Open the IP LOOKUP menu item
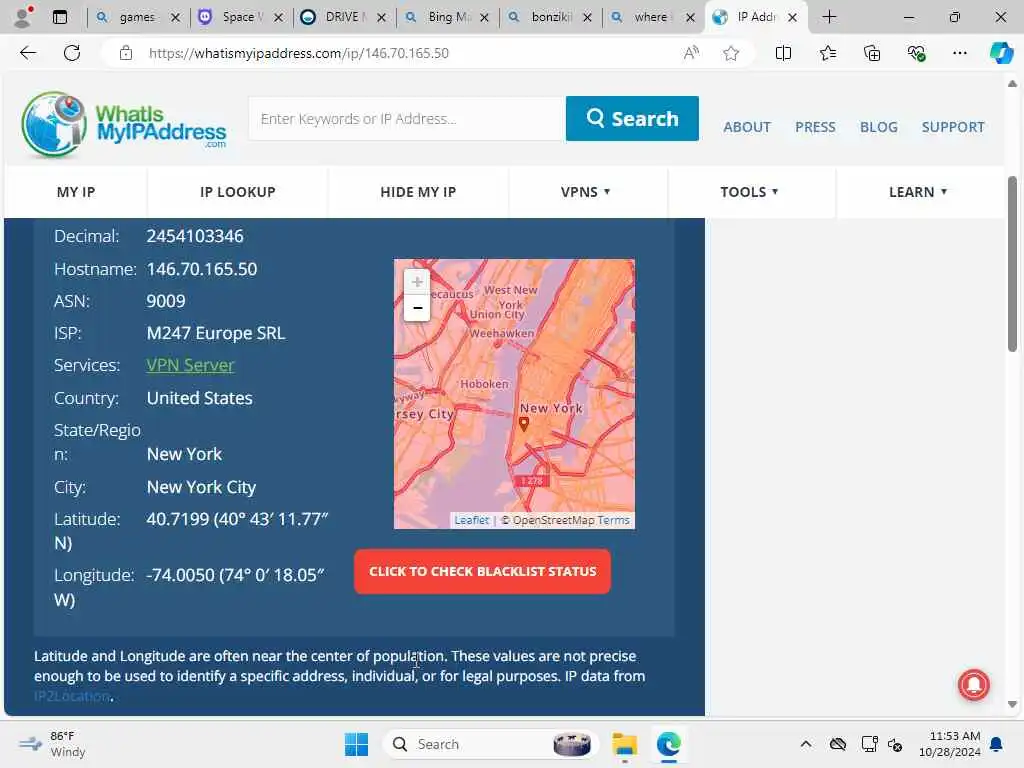The image size is (1024, 768). (x=238, y=192)
